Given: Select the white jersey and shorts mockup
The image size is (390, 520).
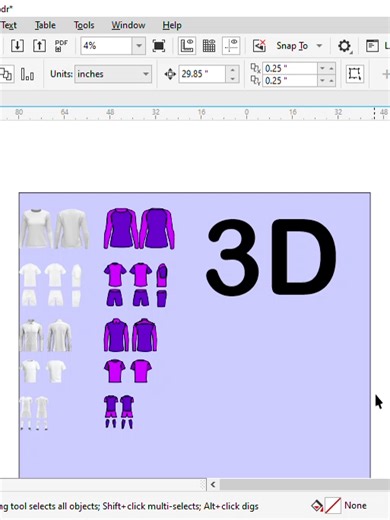Looking at the screenshot, I should pos(29,285).
